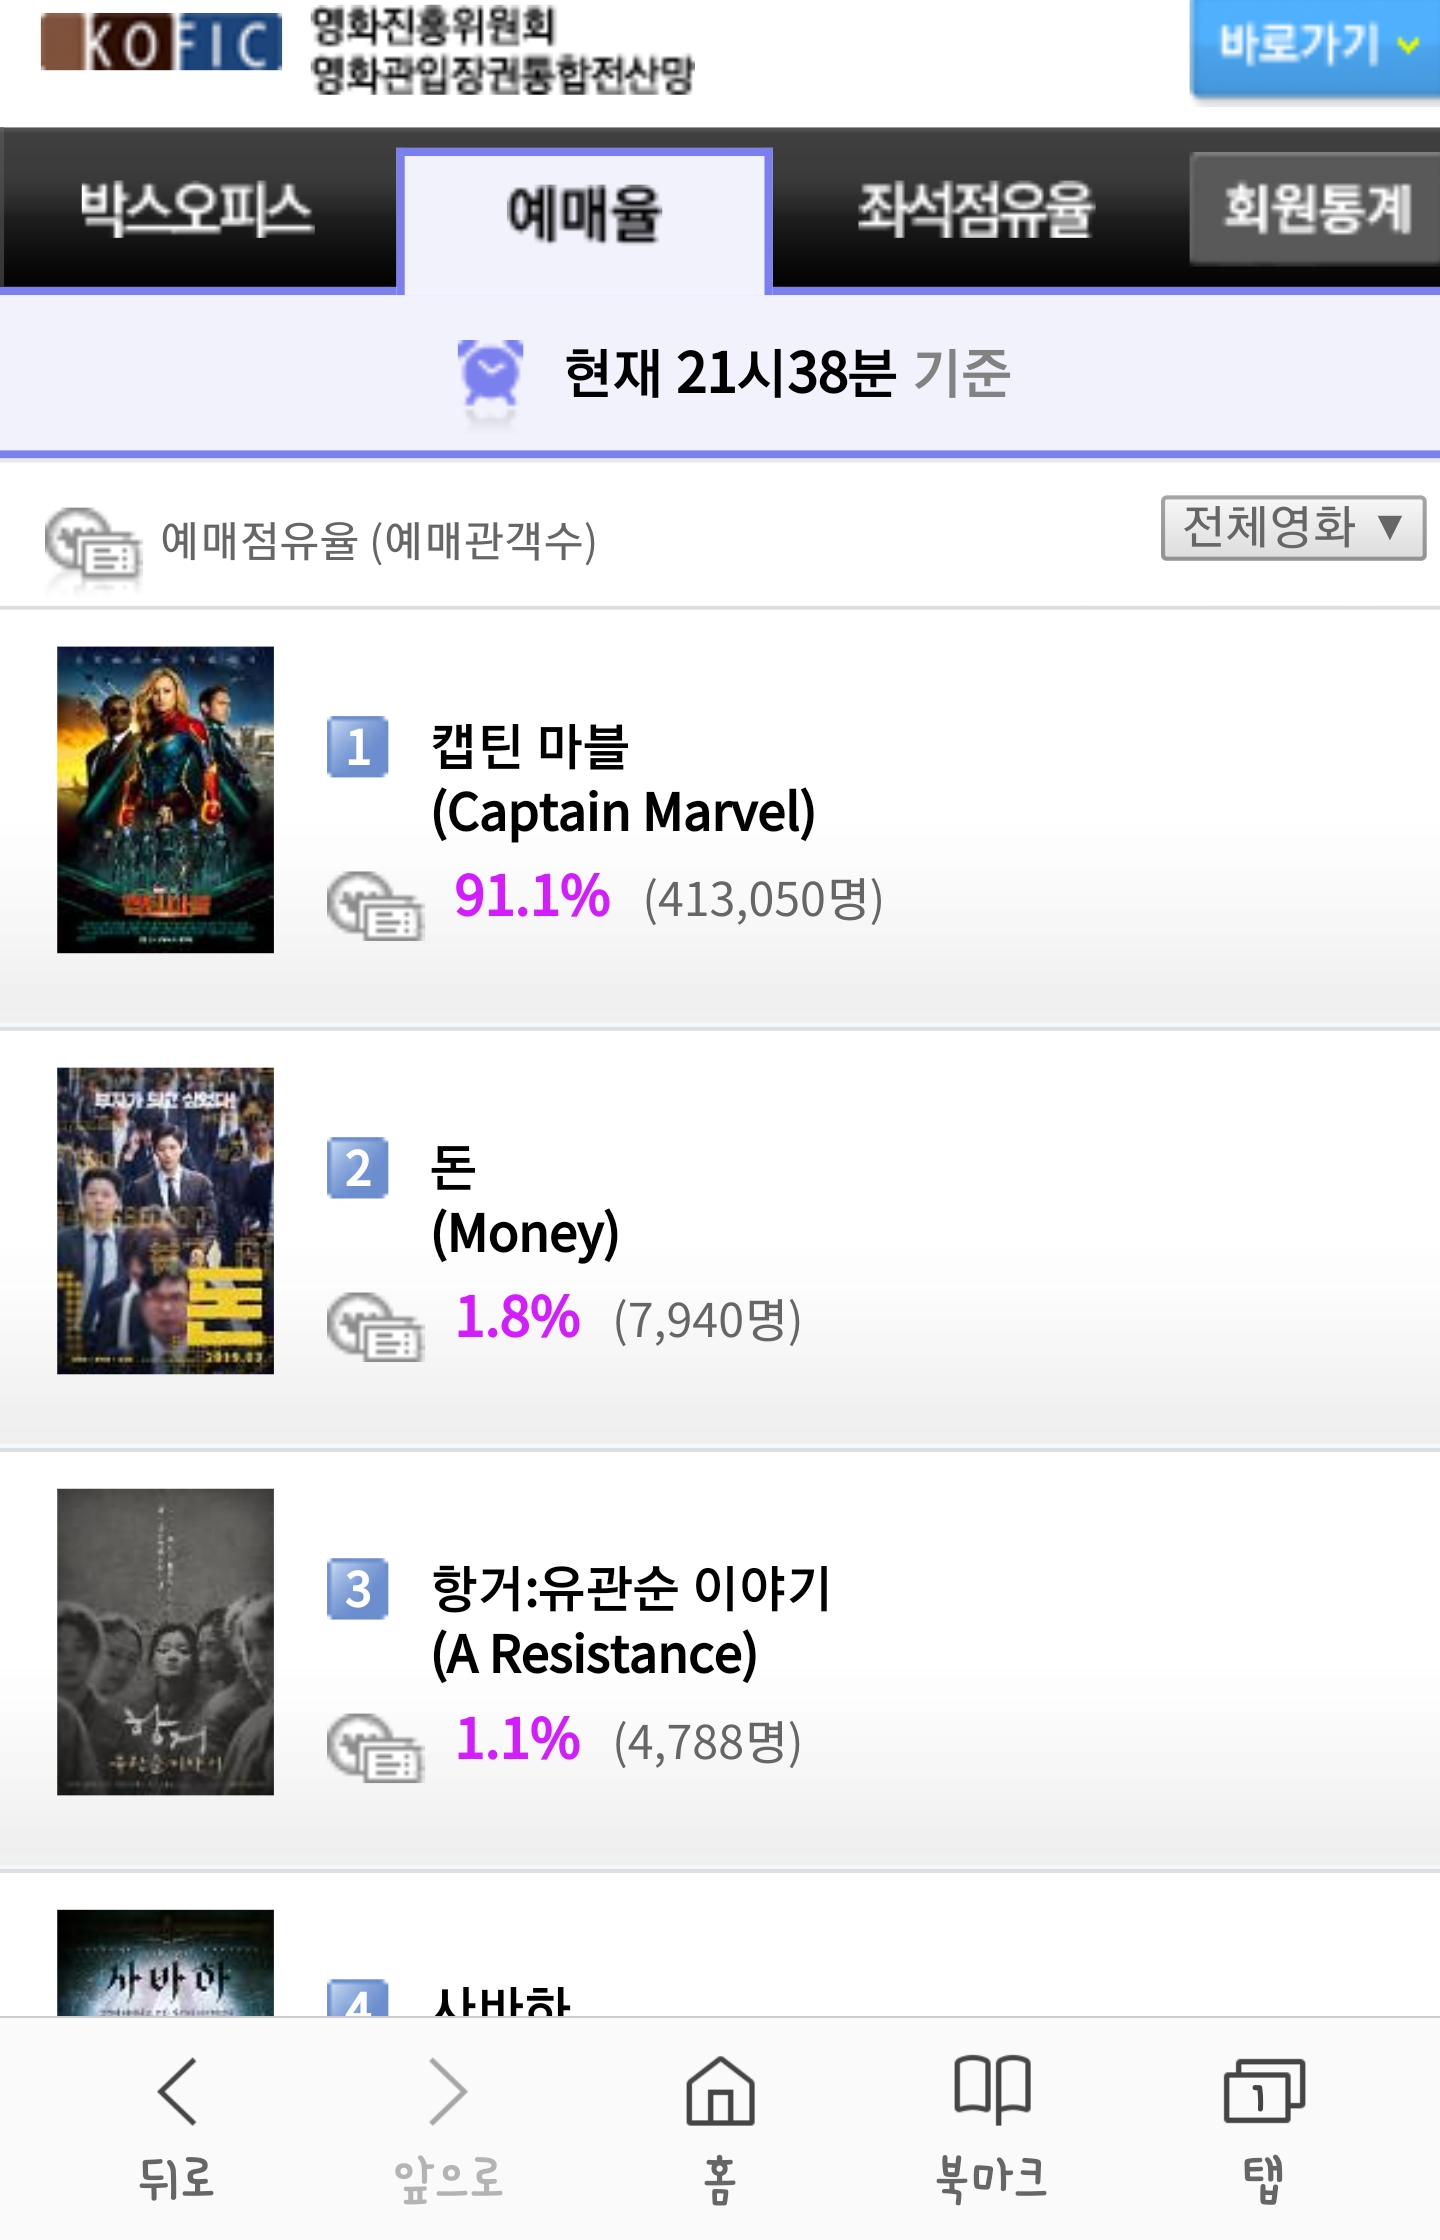Tap the ticket icon beside 91.1%
Viewport: 1440px width, 2240px height.
tap(374, 905)
